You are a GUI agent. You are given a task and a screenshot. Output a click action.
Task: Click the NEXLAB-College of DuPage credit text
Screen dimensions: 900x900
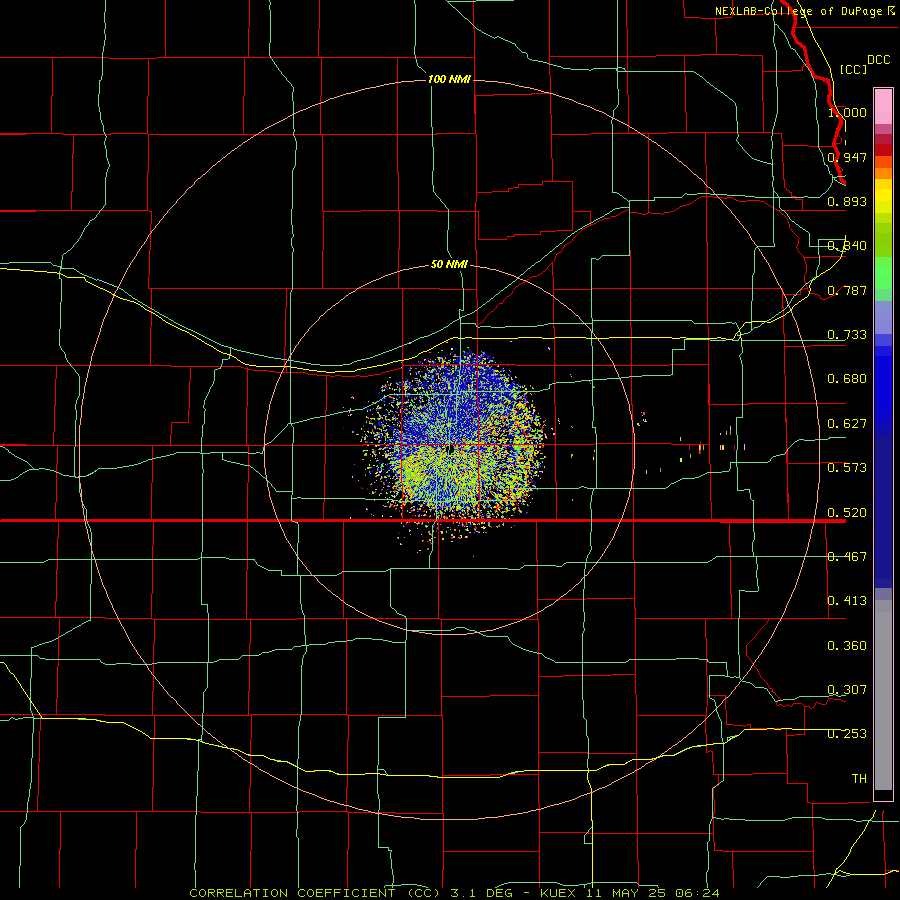798,11
